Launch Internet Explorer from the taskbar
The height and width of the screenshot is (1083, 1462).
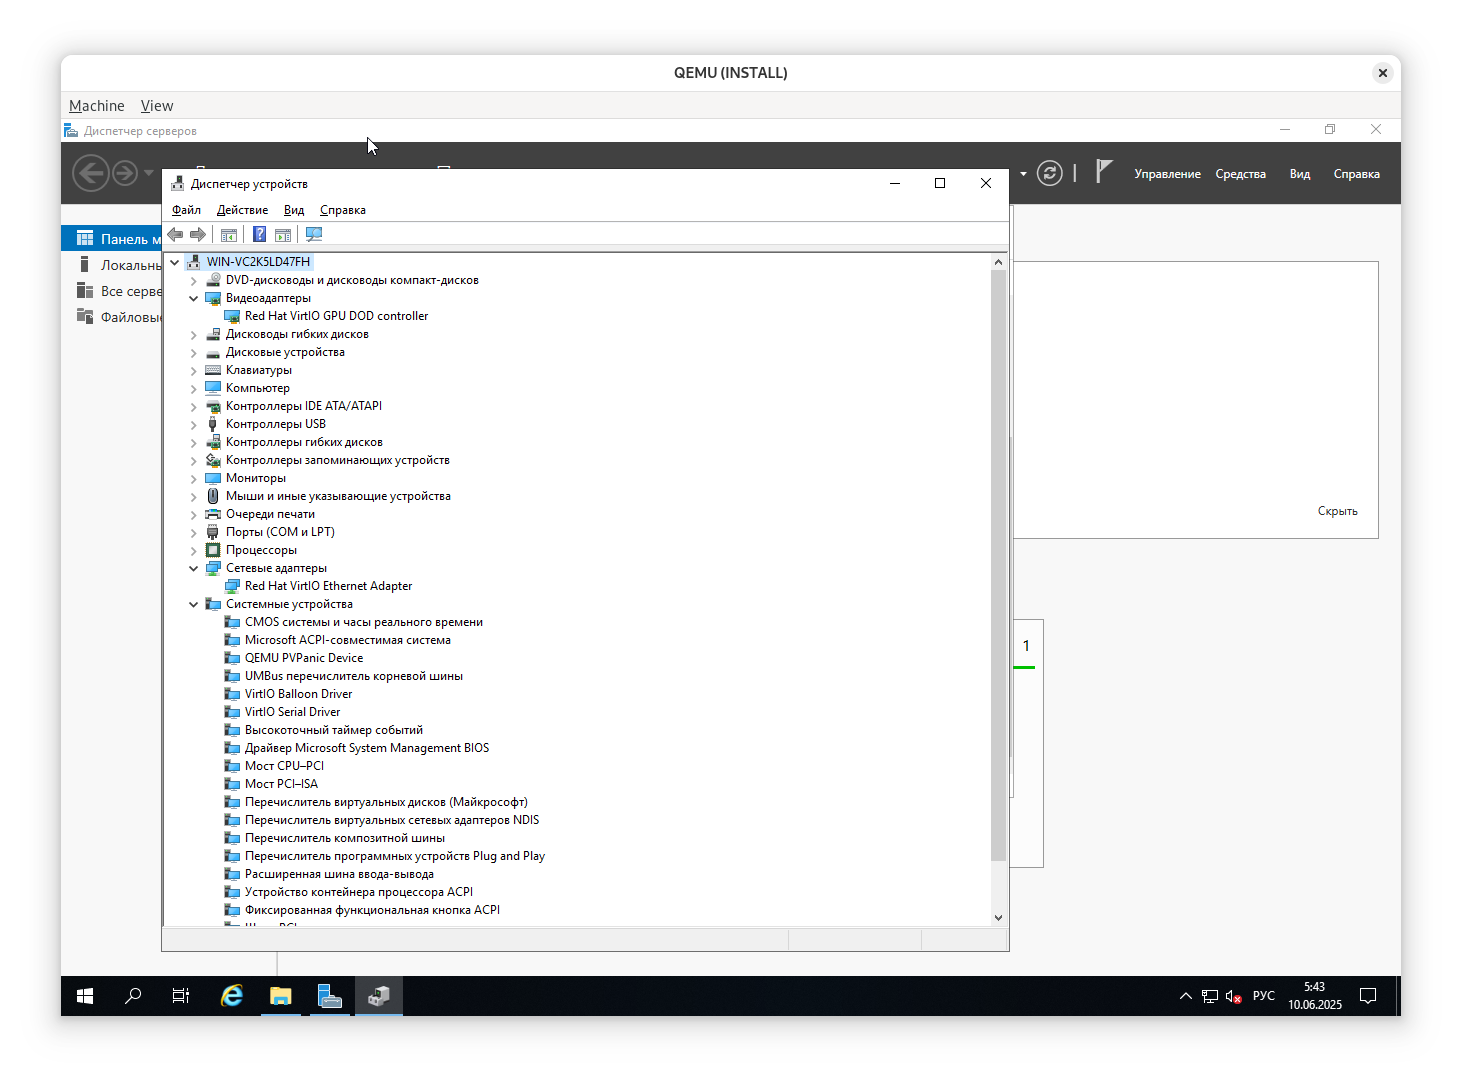point(232,996)
